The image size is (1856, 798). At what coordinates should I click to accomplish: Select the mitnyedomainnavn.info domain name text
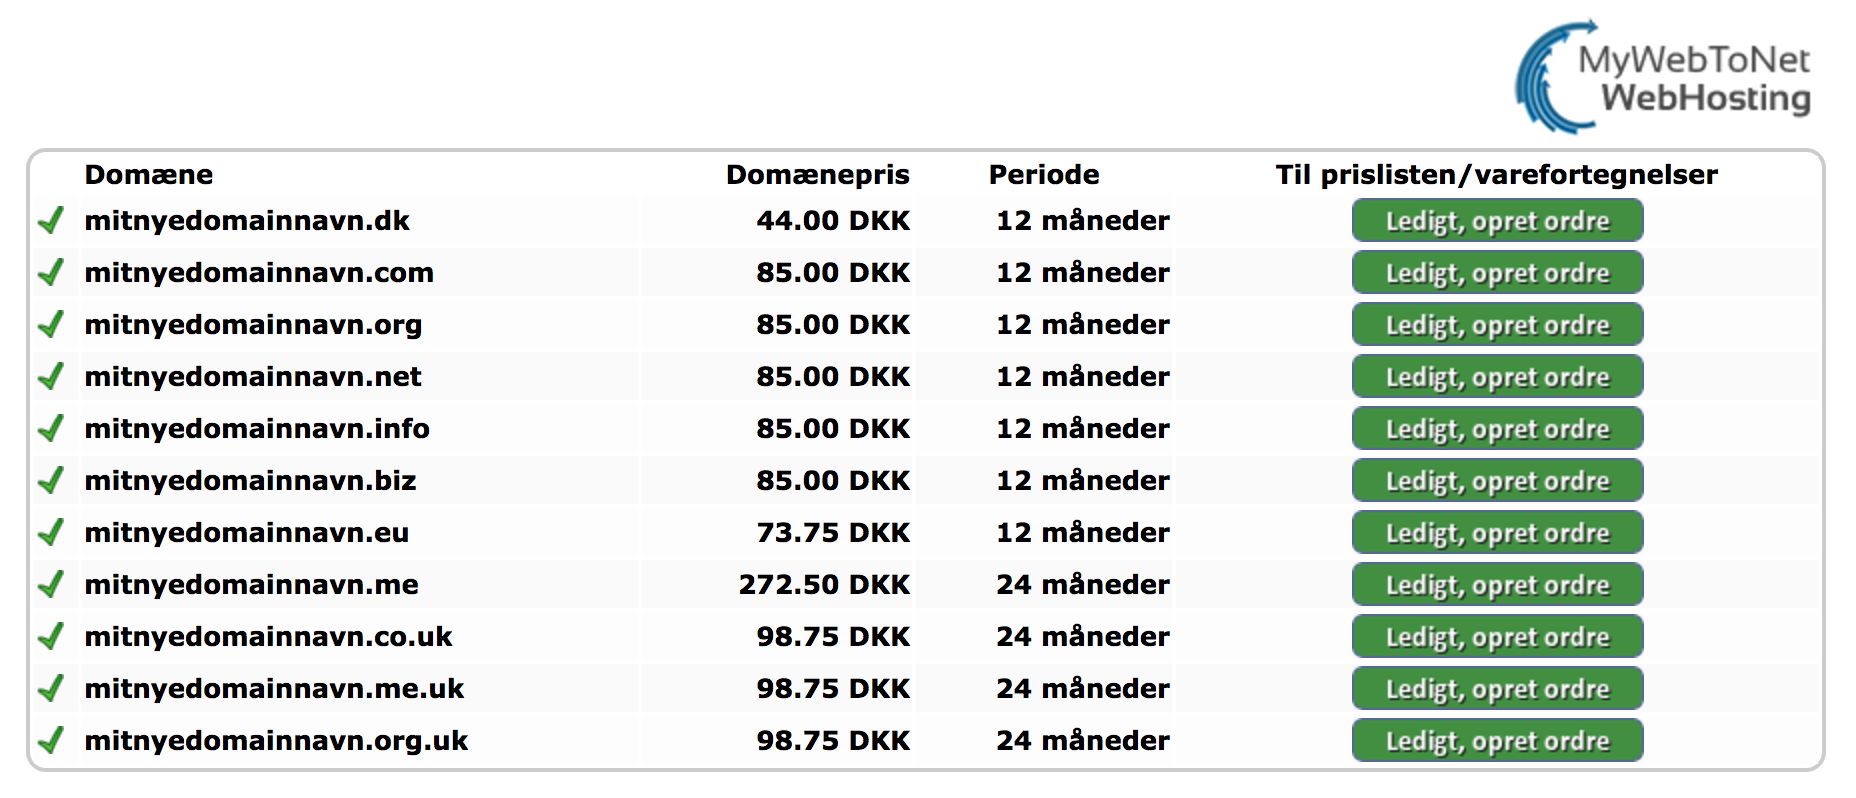257,428
